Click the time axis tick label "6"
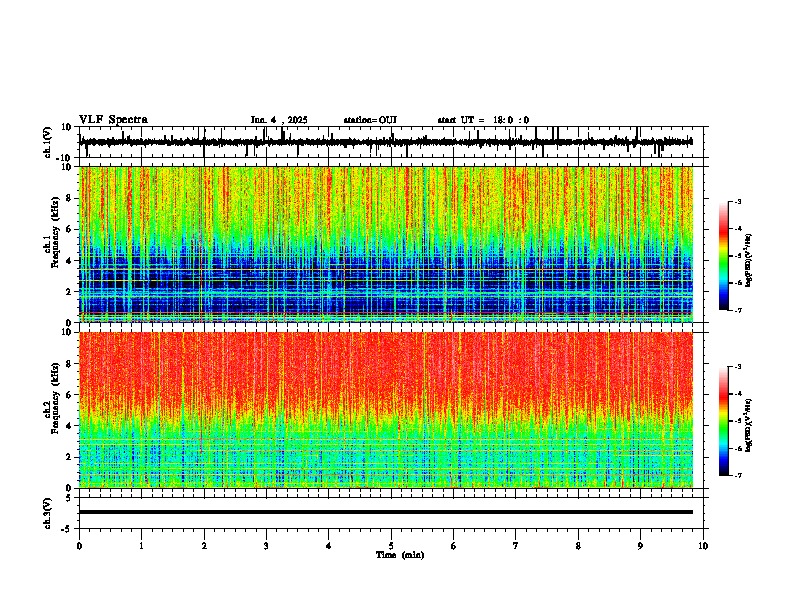The height and width of the screenshot is (612, 792). [x=454, y=546]
